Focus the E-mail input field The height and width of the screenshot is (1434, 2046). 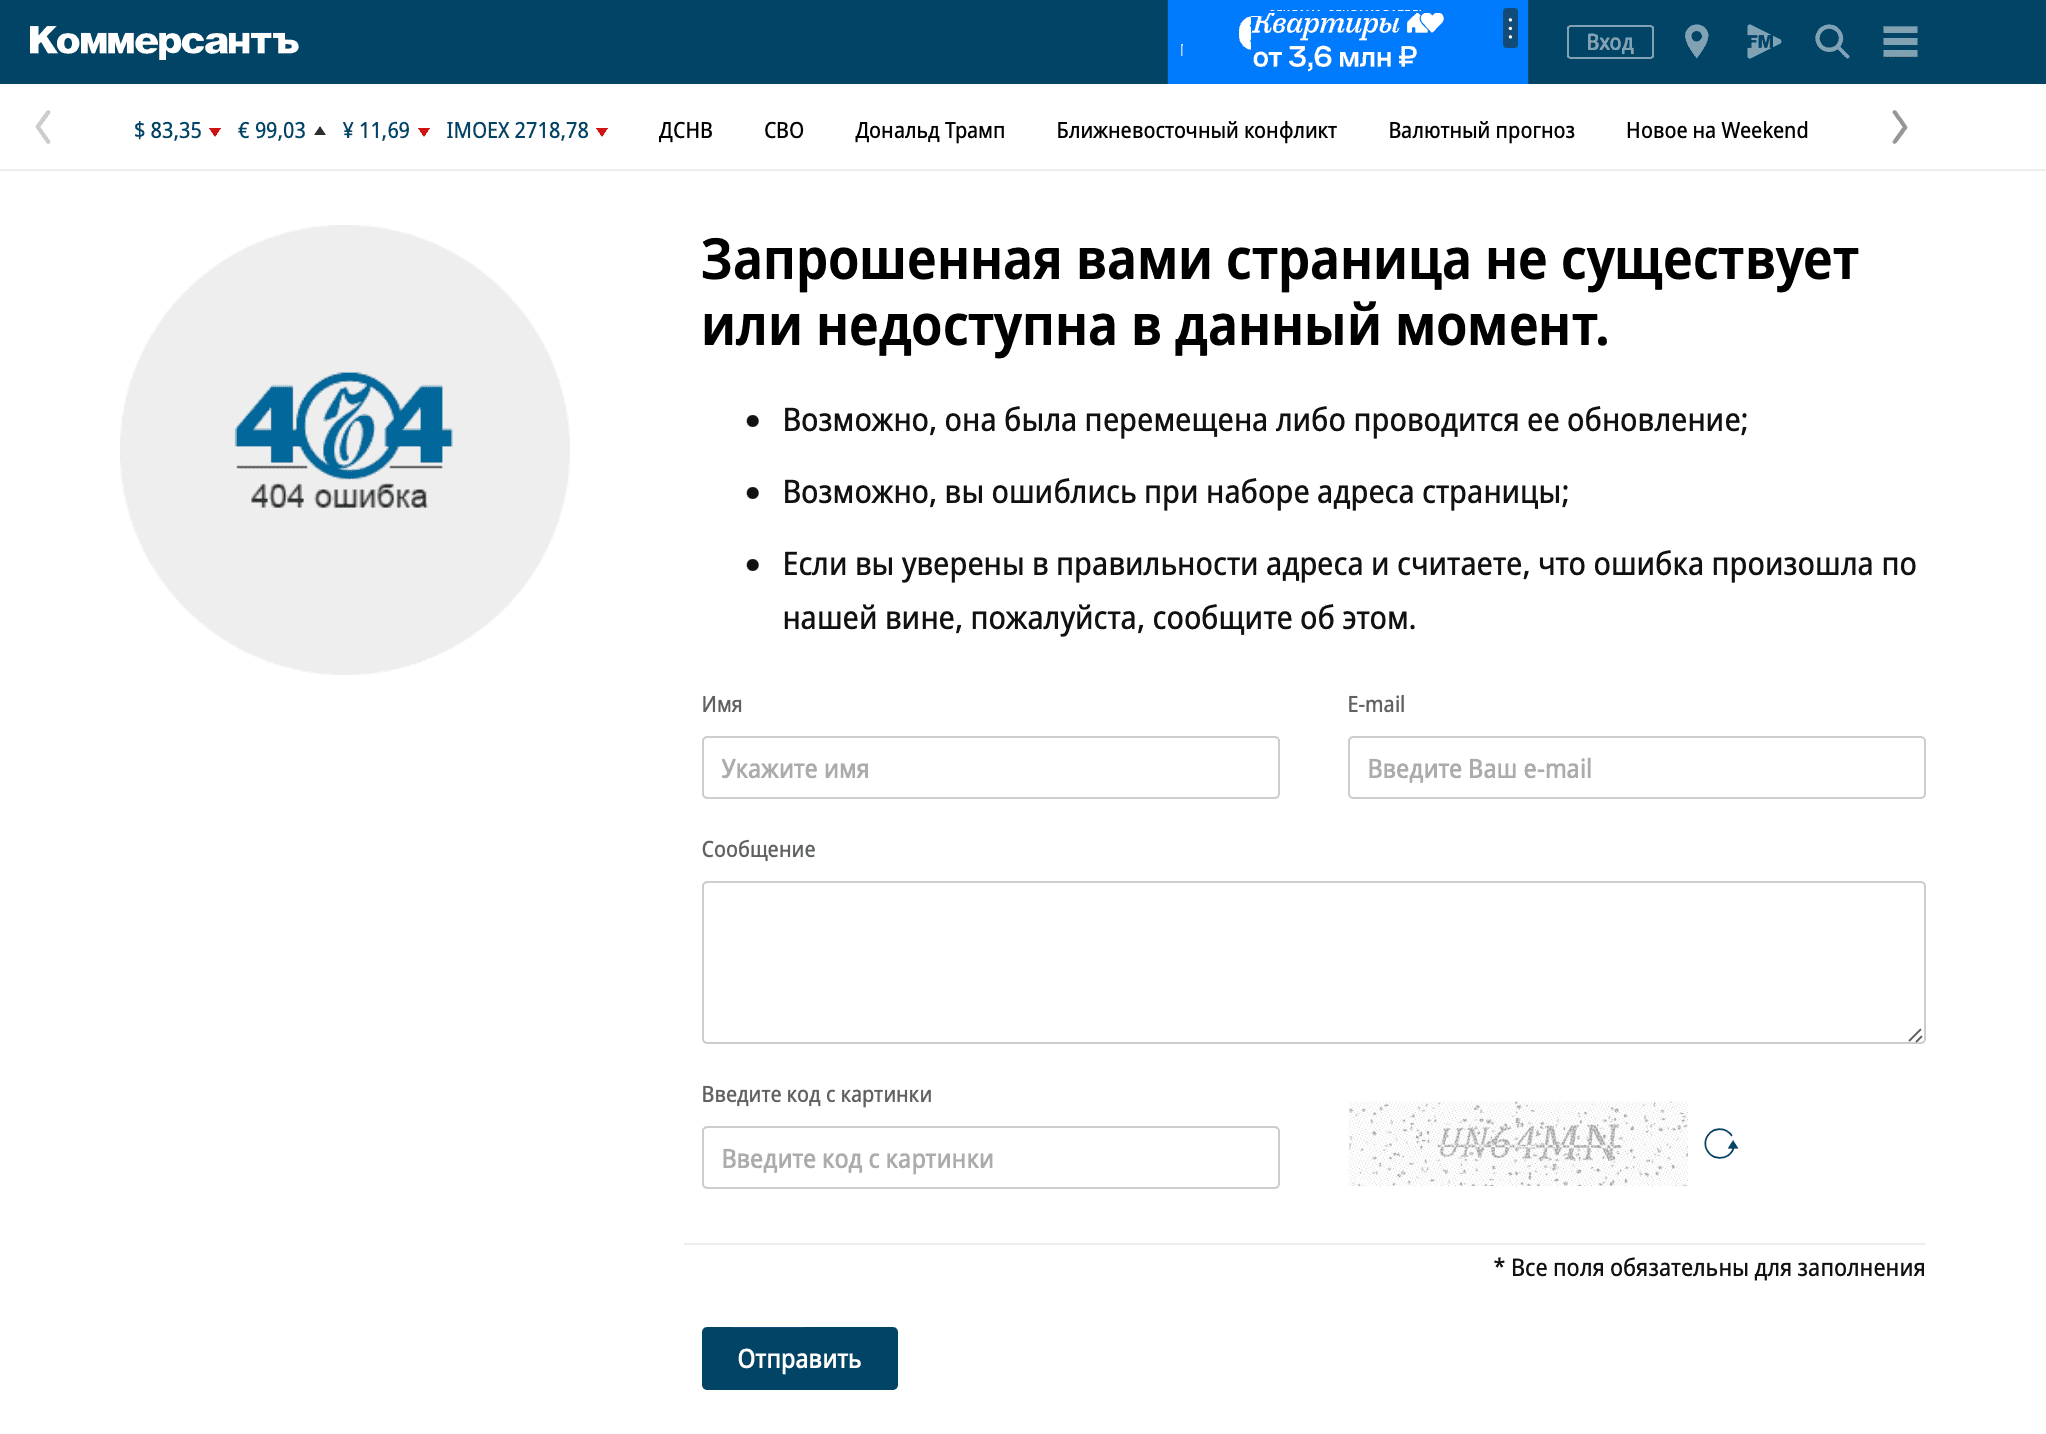pos(1636,768)
